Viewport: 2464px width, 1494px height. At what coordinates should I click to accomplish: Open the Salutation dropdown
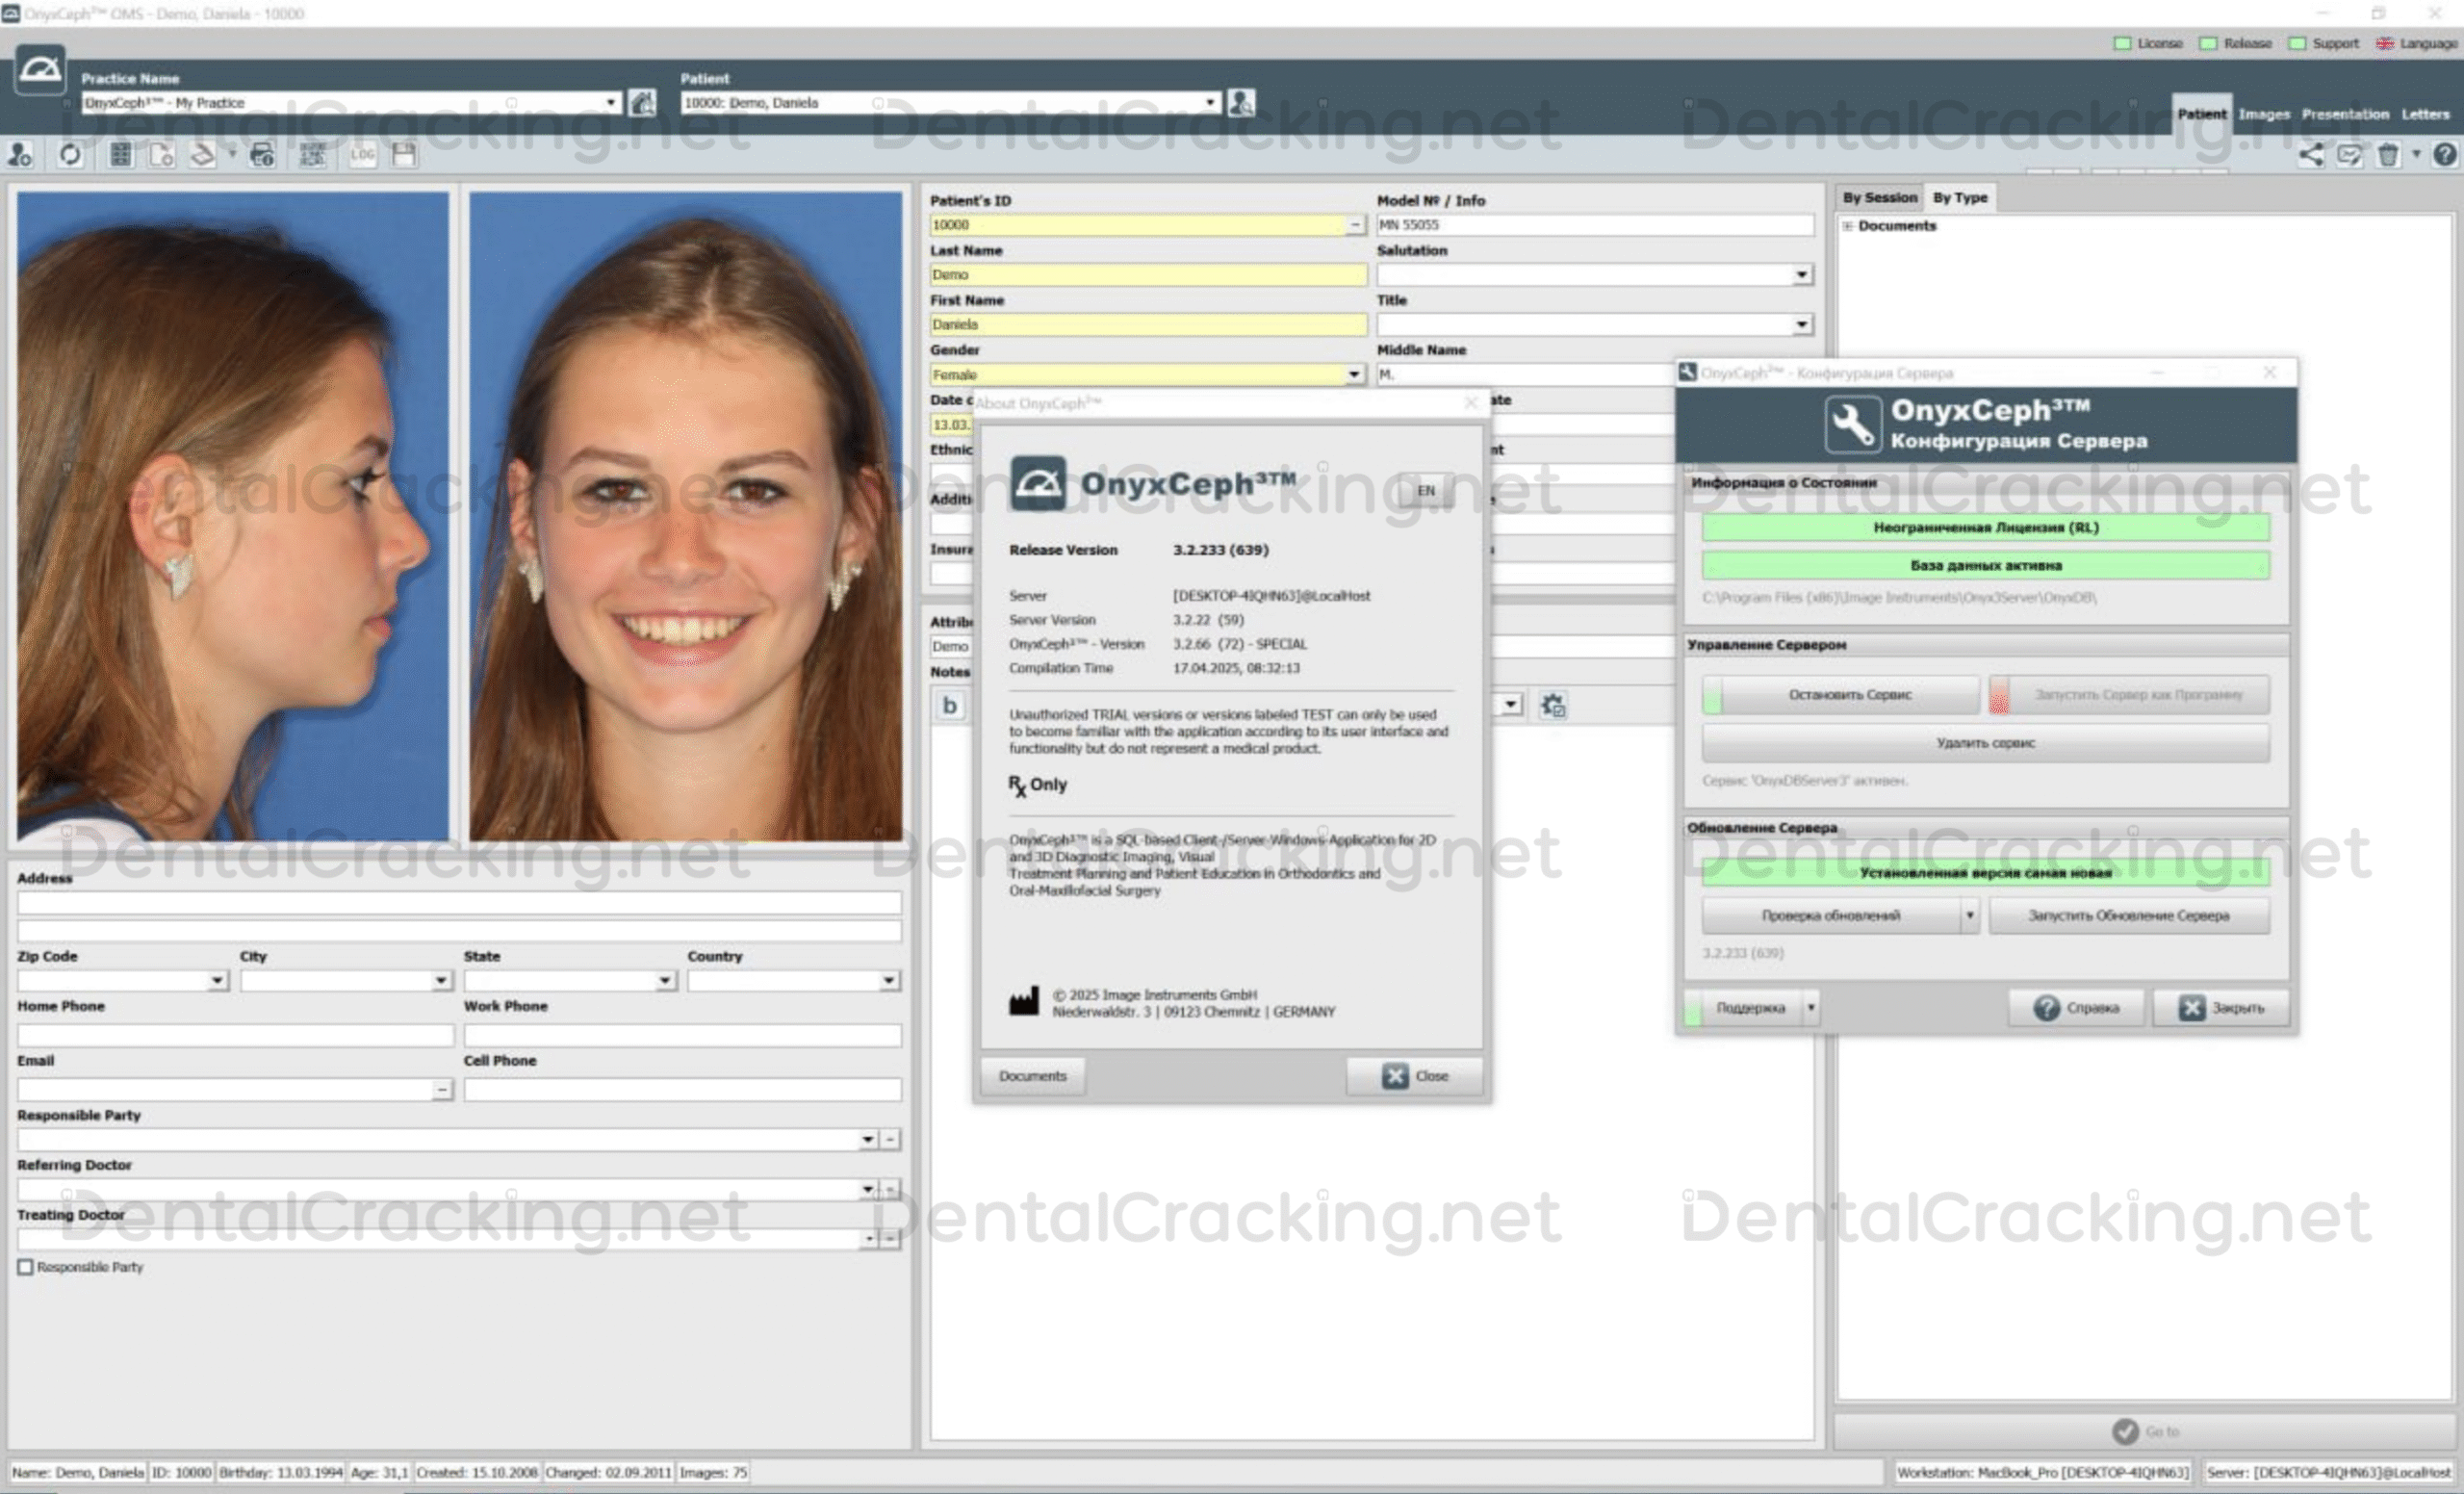click(x=1801, y=275)
